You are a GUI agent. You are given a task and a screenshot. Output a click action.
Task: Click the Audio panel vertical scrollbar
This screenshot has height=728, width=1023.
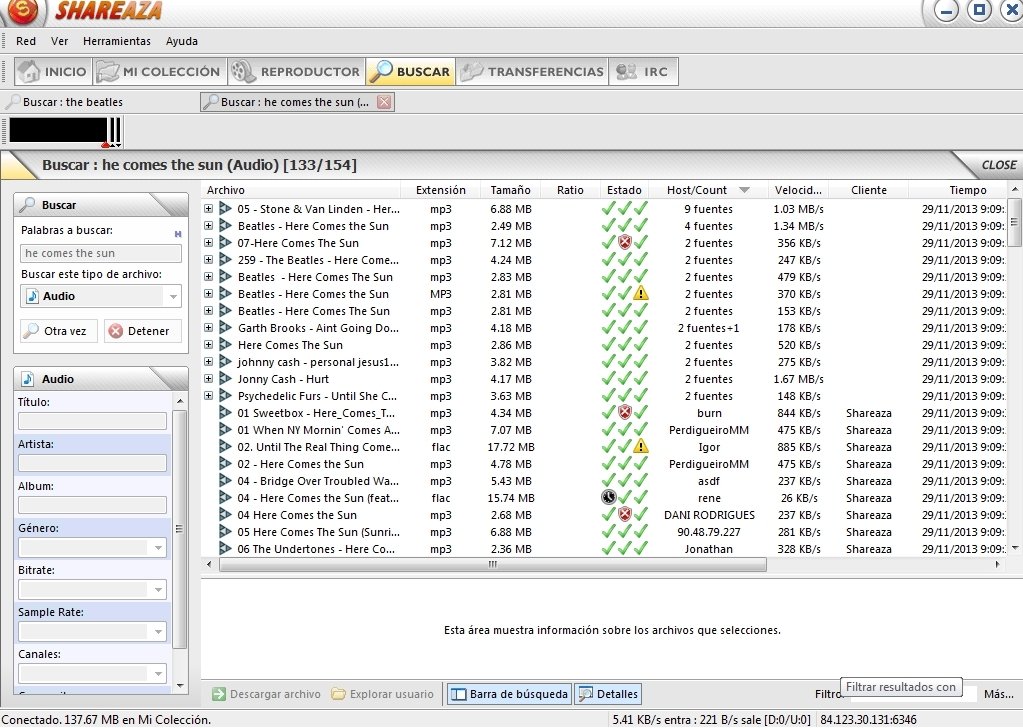179,528
